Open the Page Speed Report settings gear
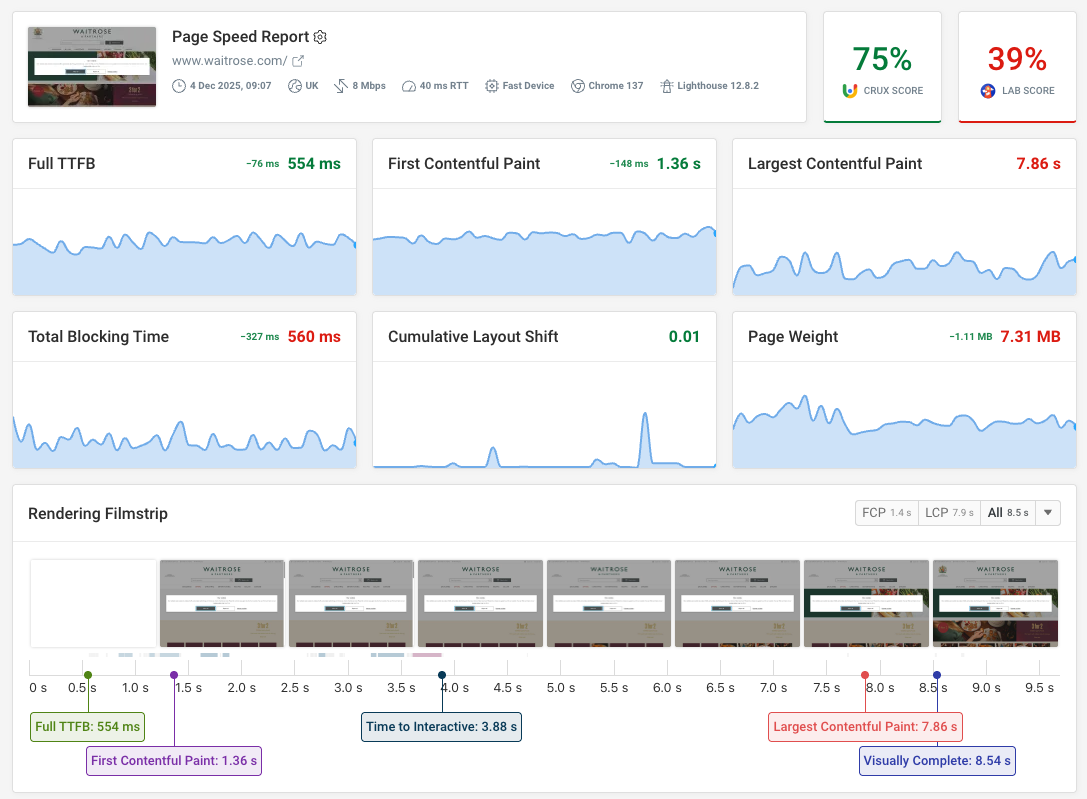Screen dimensions: 1087x799 point(320,36)
